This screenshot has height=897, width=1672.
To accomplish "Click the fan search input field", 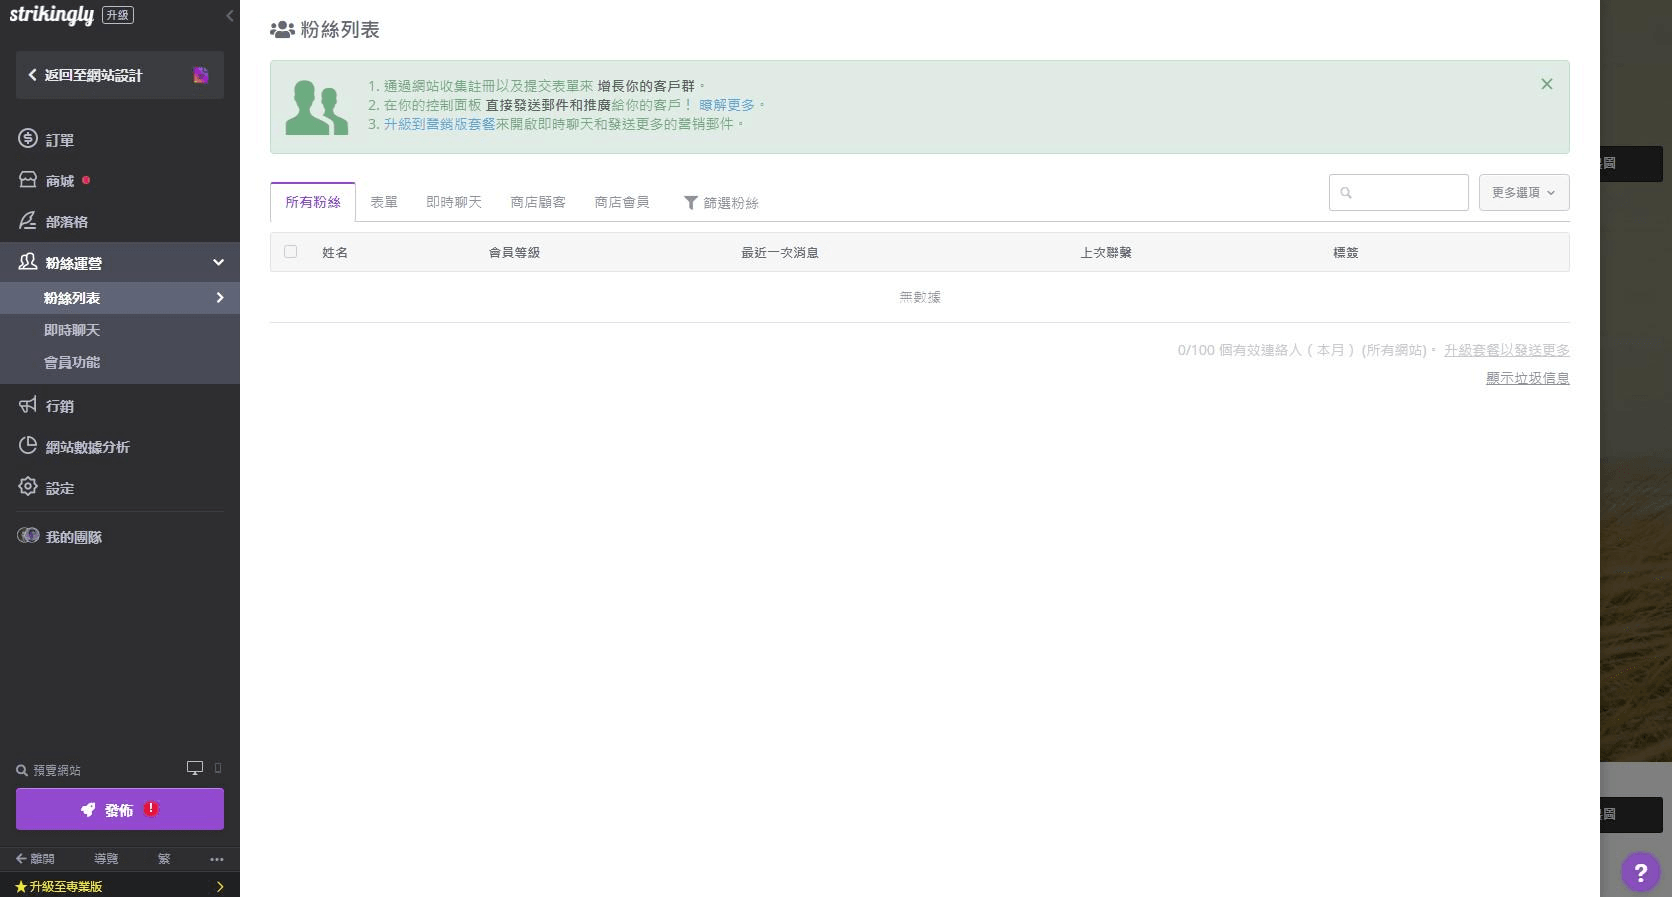I will [x=1399, y=193].
